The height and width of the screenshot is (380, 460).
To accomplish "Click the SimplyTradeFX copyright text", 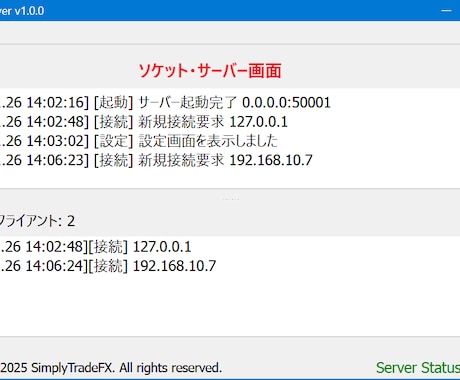I will [111, 368].
